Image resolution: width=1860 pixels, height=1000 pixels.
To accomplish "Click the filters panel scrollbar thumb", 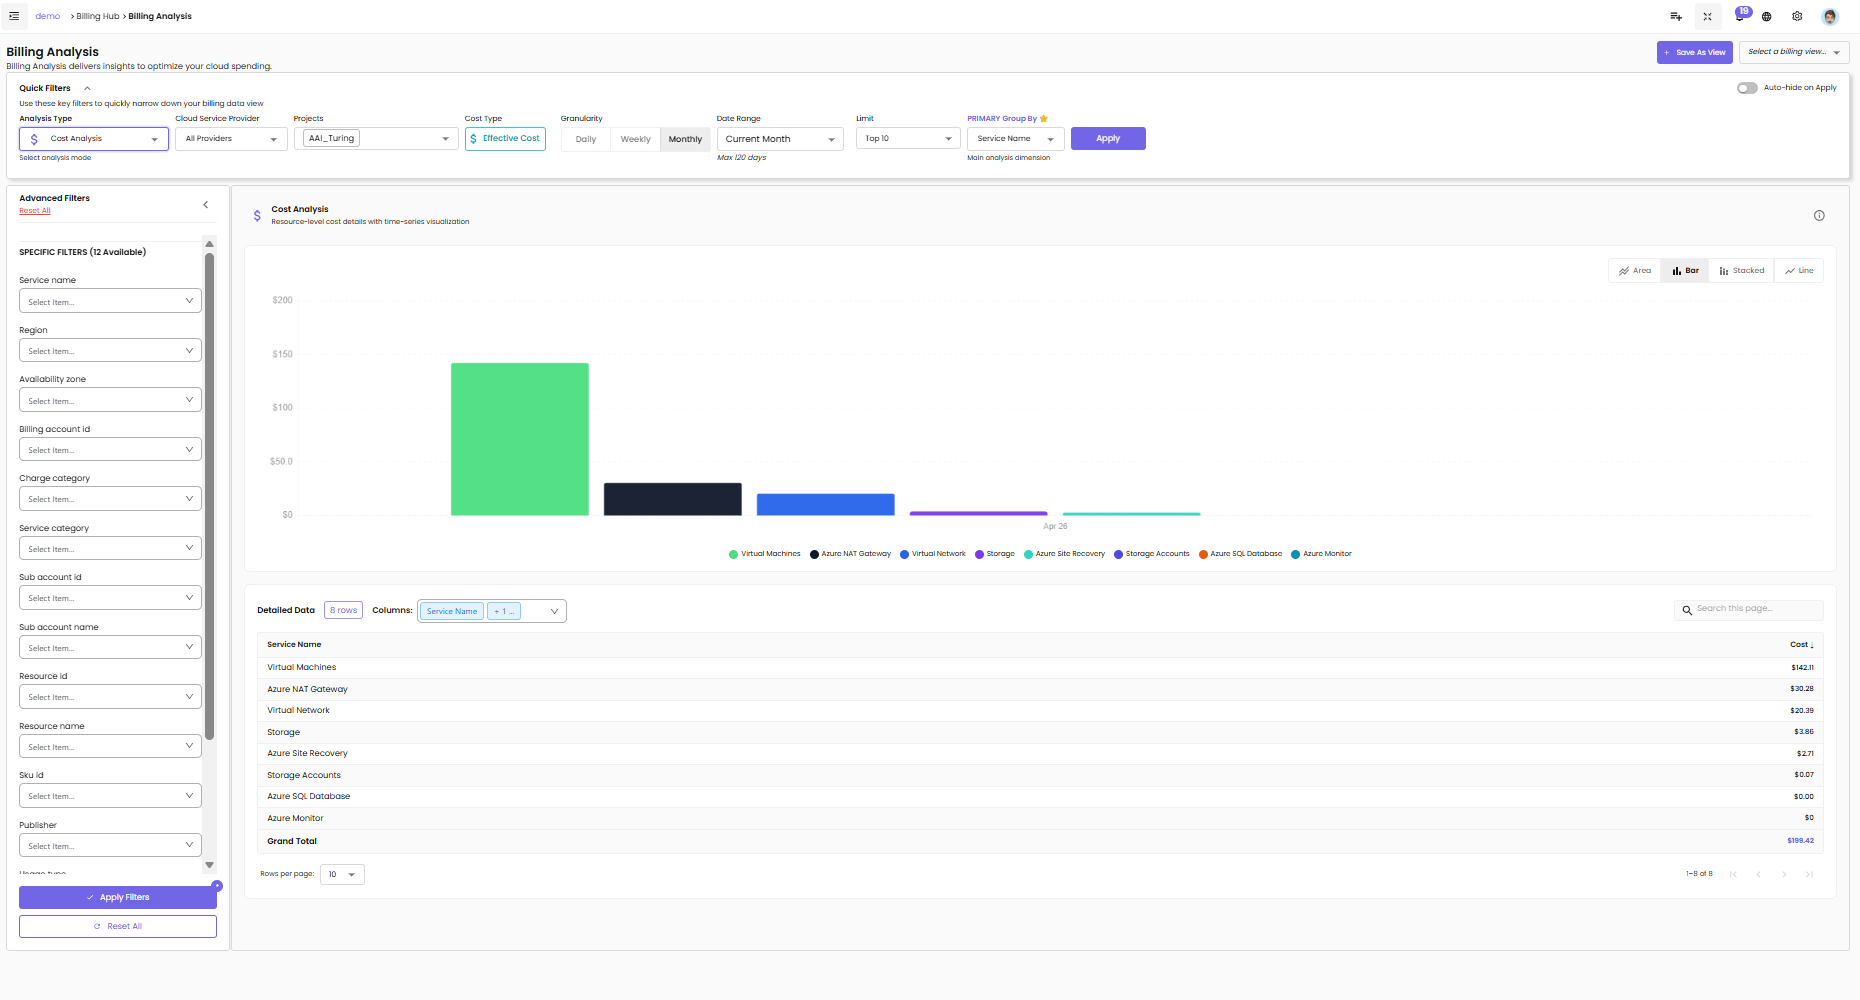I will point(209,497).
